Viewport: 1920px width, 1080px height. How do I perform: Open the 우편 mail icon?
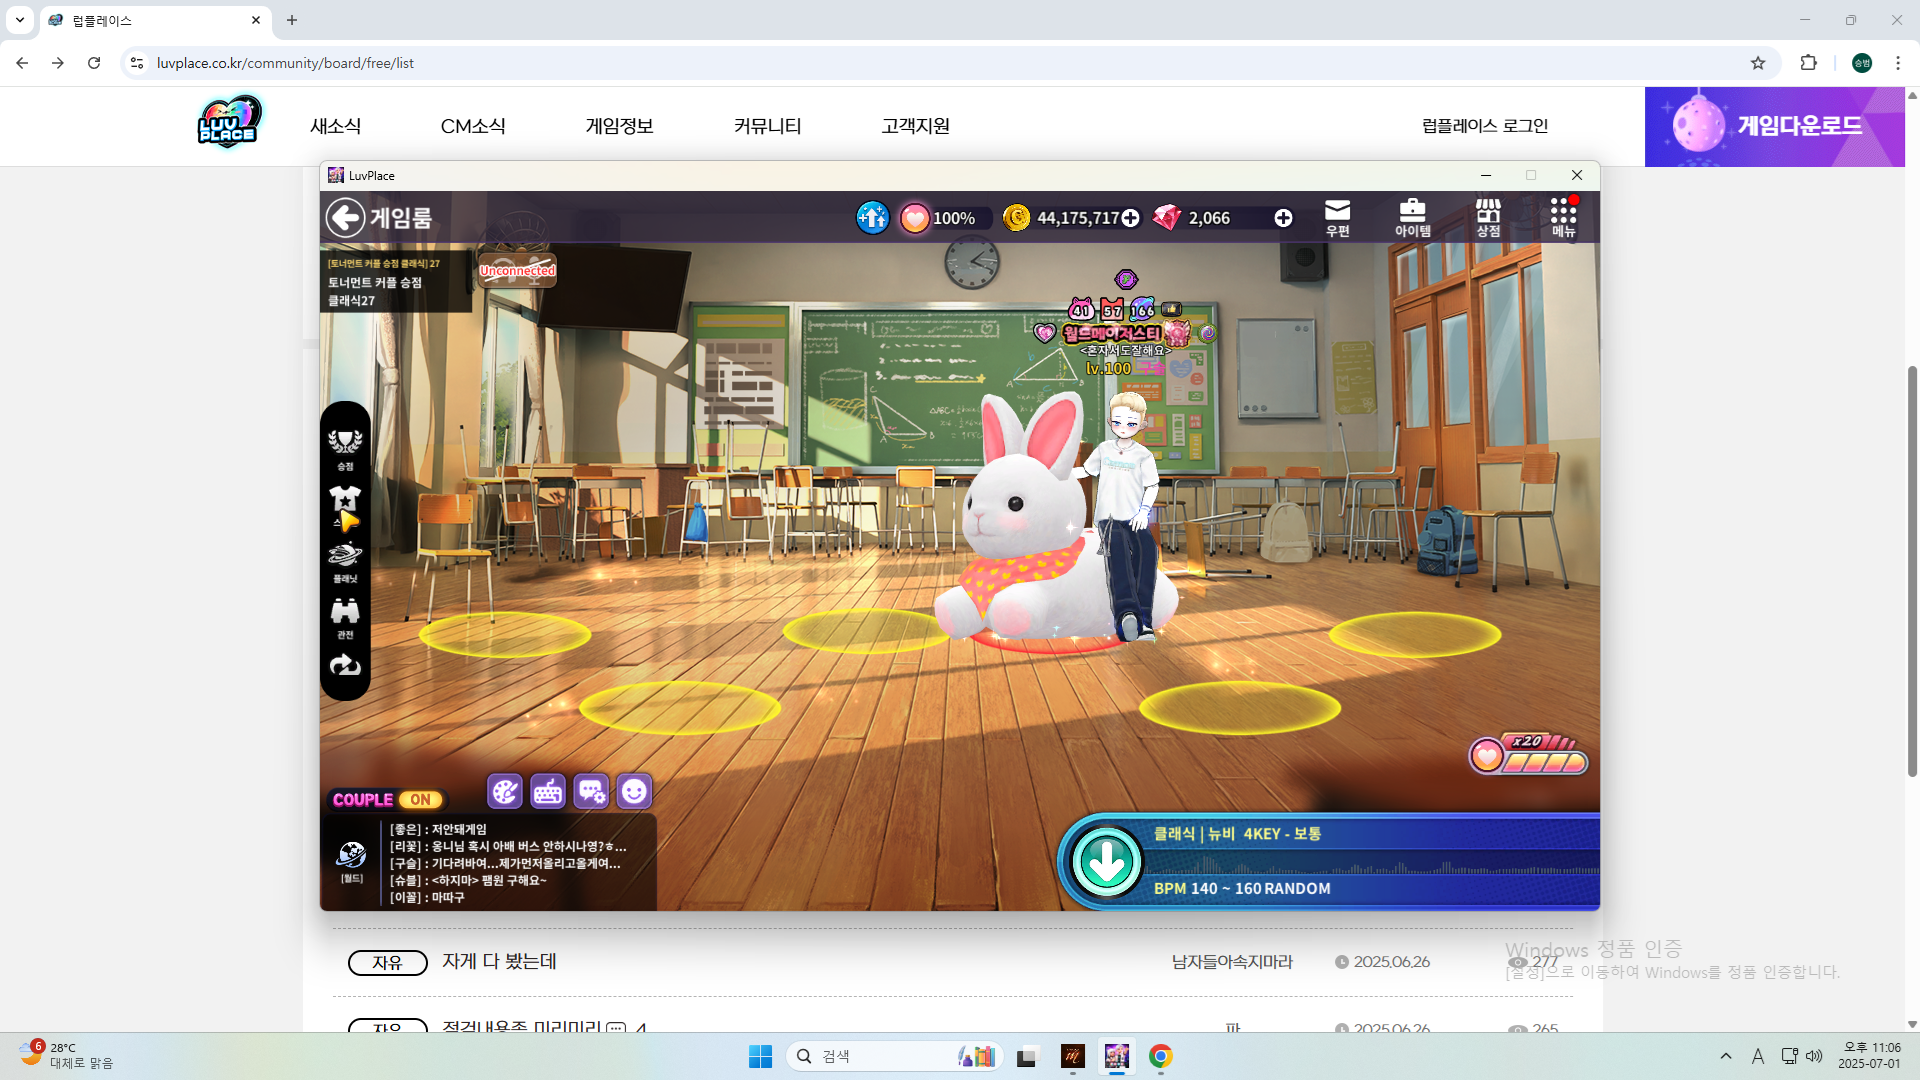(x=1337, y=217)
